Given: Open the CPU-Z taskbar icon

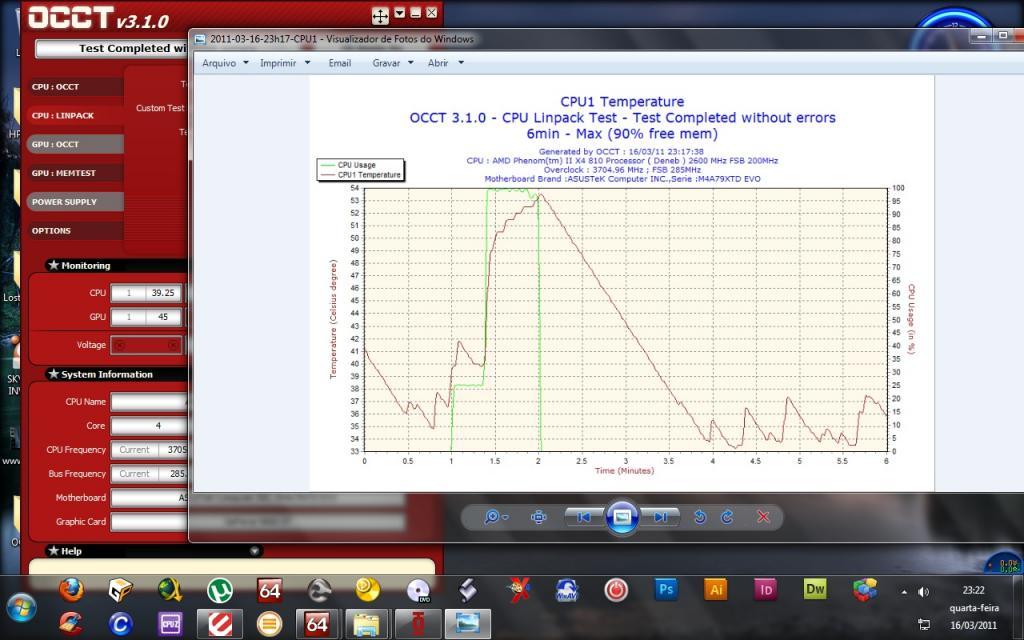Looking at the screenshot, I should point(170,624).
